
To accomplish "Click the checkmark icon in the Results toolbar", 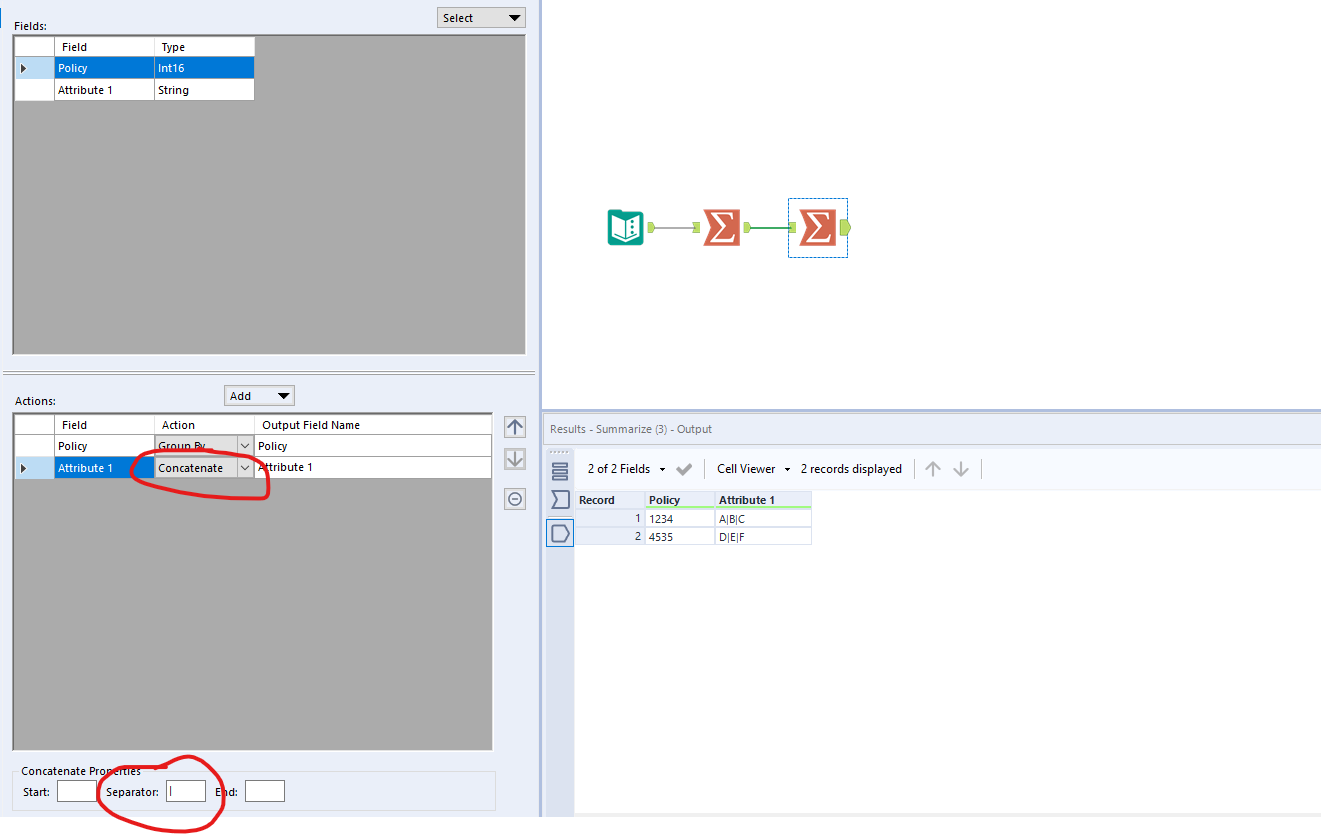I will pyautogui.click(x=685, y=468).
